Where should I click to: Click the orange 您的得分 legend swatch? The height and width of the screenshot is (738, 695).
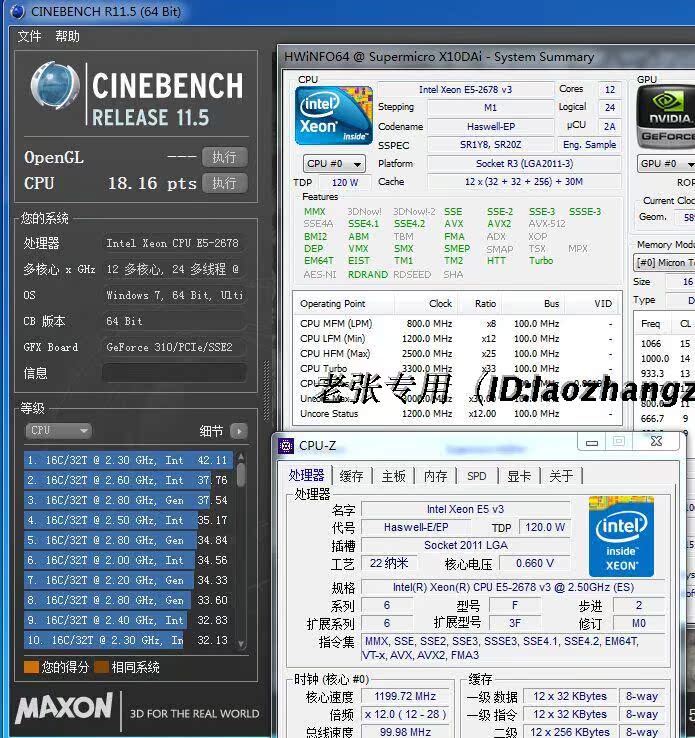[31, 667]
